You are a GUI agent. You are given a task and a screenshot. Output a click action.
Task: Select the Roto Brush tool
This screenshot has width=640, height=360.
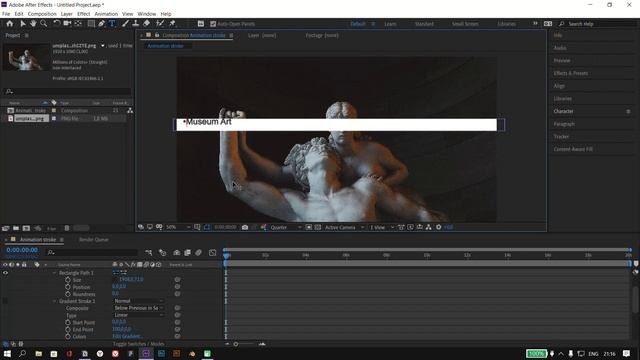click(160, 24)
